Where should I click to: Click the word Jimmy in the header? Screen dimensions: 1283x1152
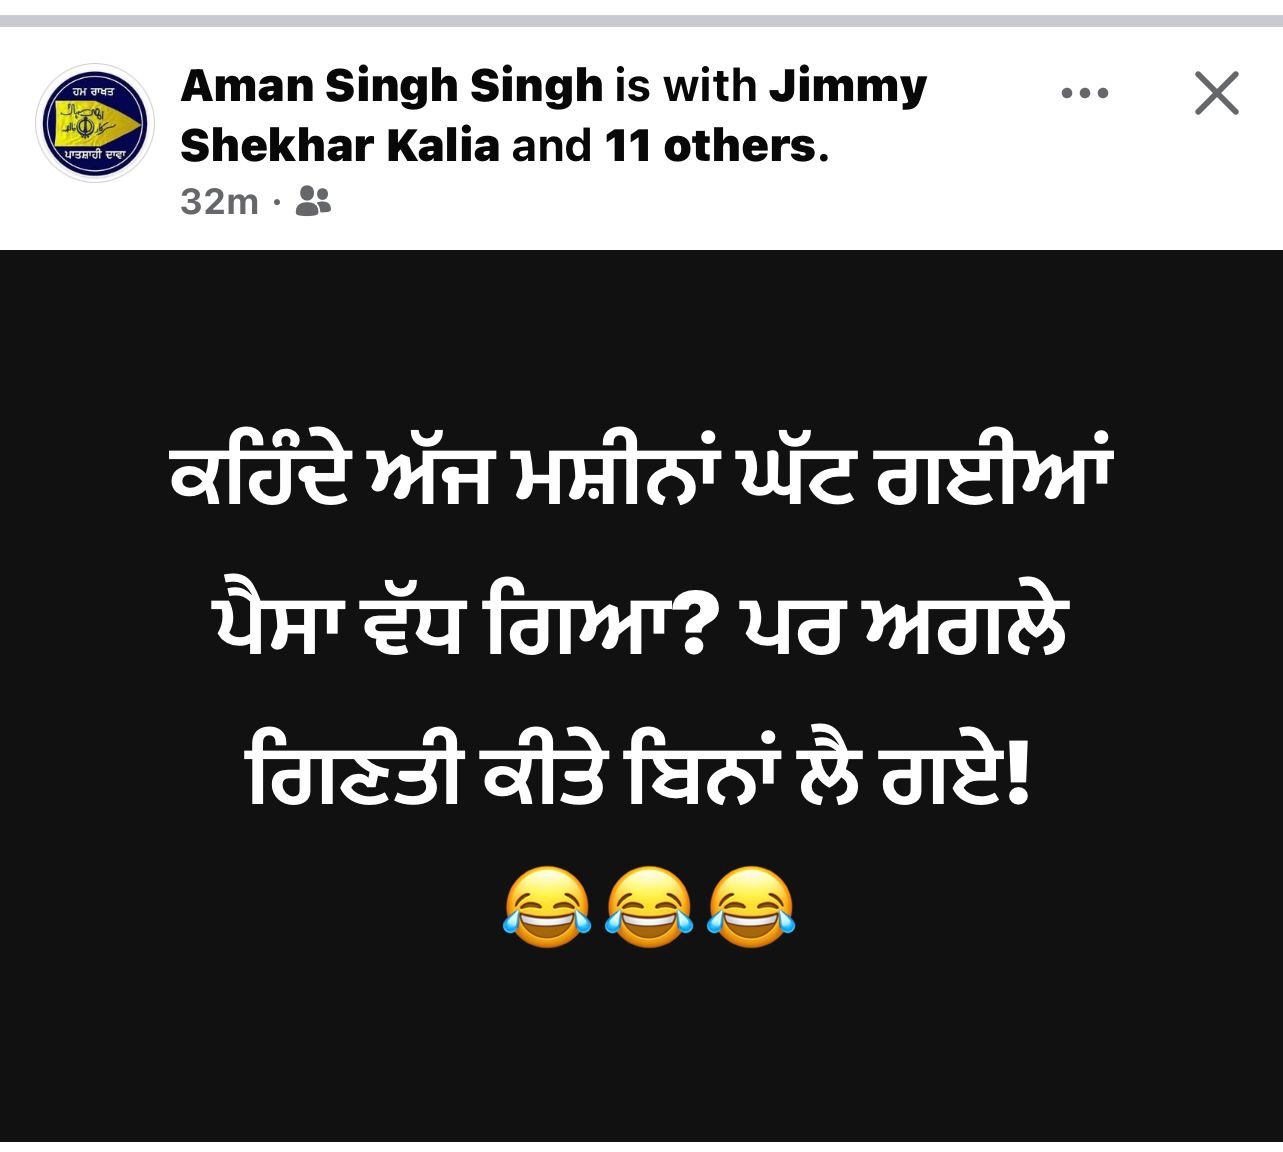pos(848,87)
